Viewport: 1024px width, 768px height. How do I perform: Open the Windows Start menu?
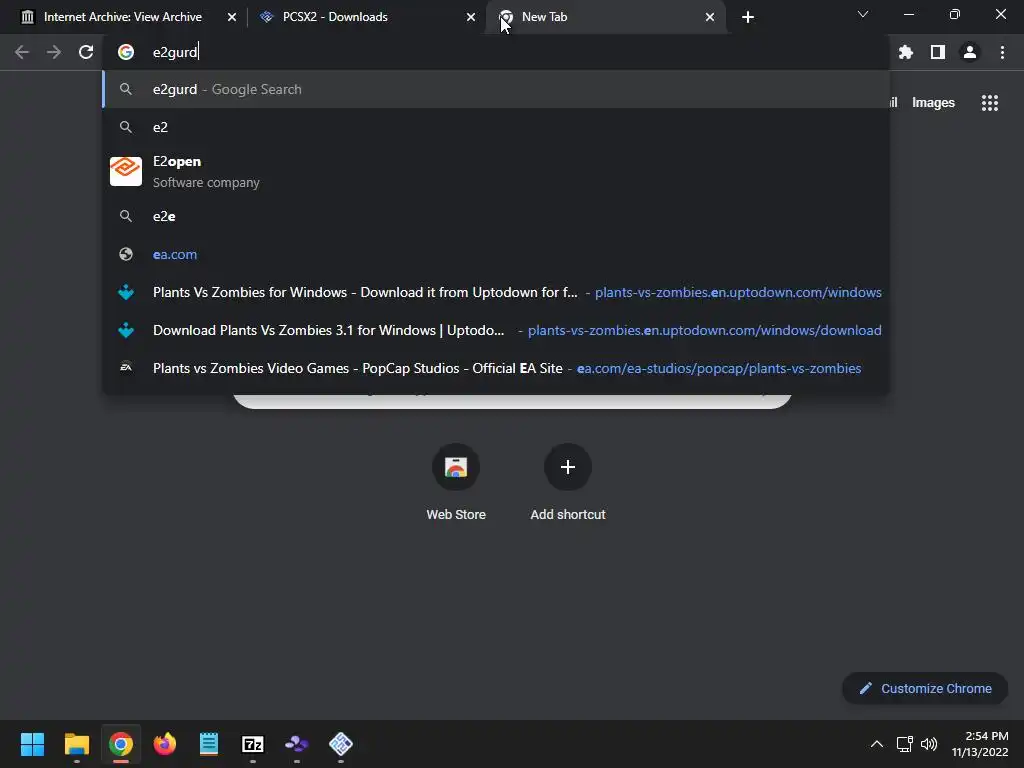pos(32,744)
